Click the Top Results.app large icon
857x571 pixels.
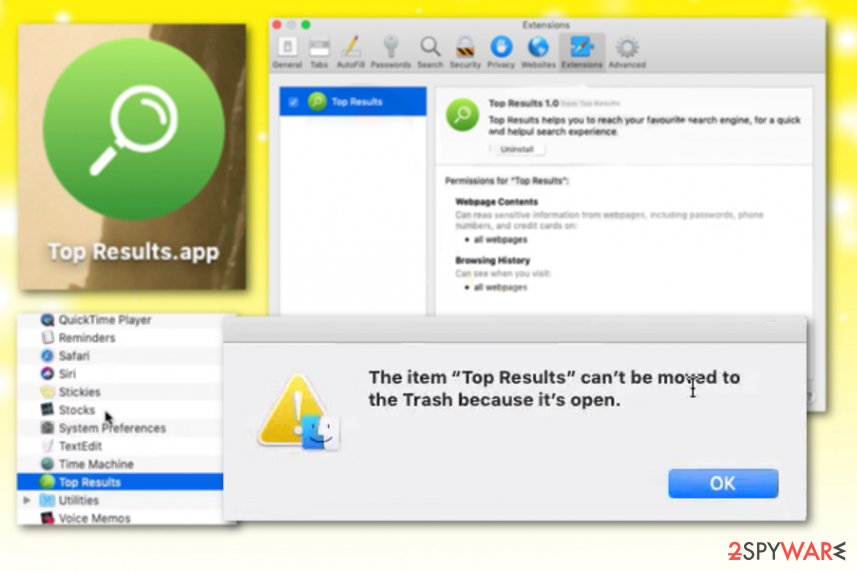pyautogui.click(x=133, y=129)
